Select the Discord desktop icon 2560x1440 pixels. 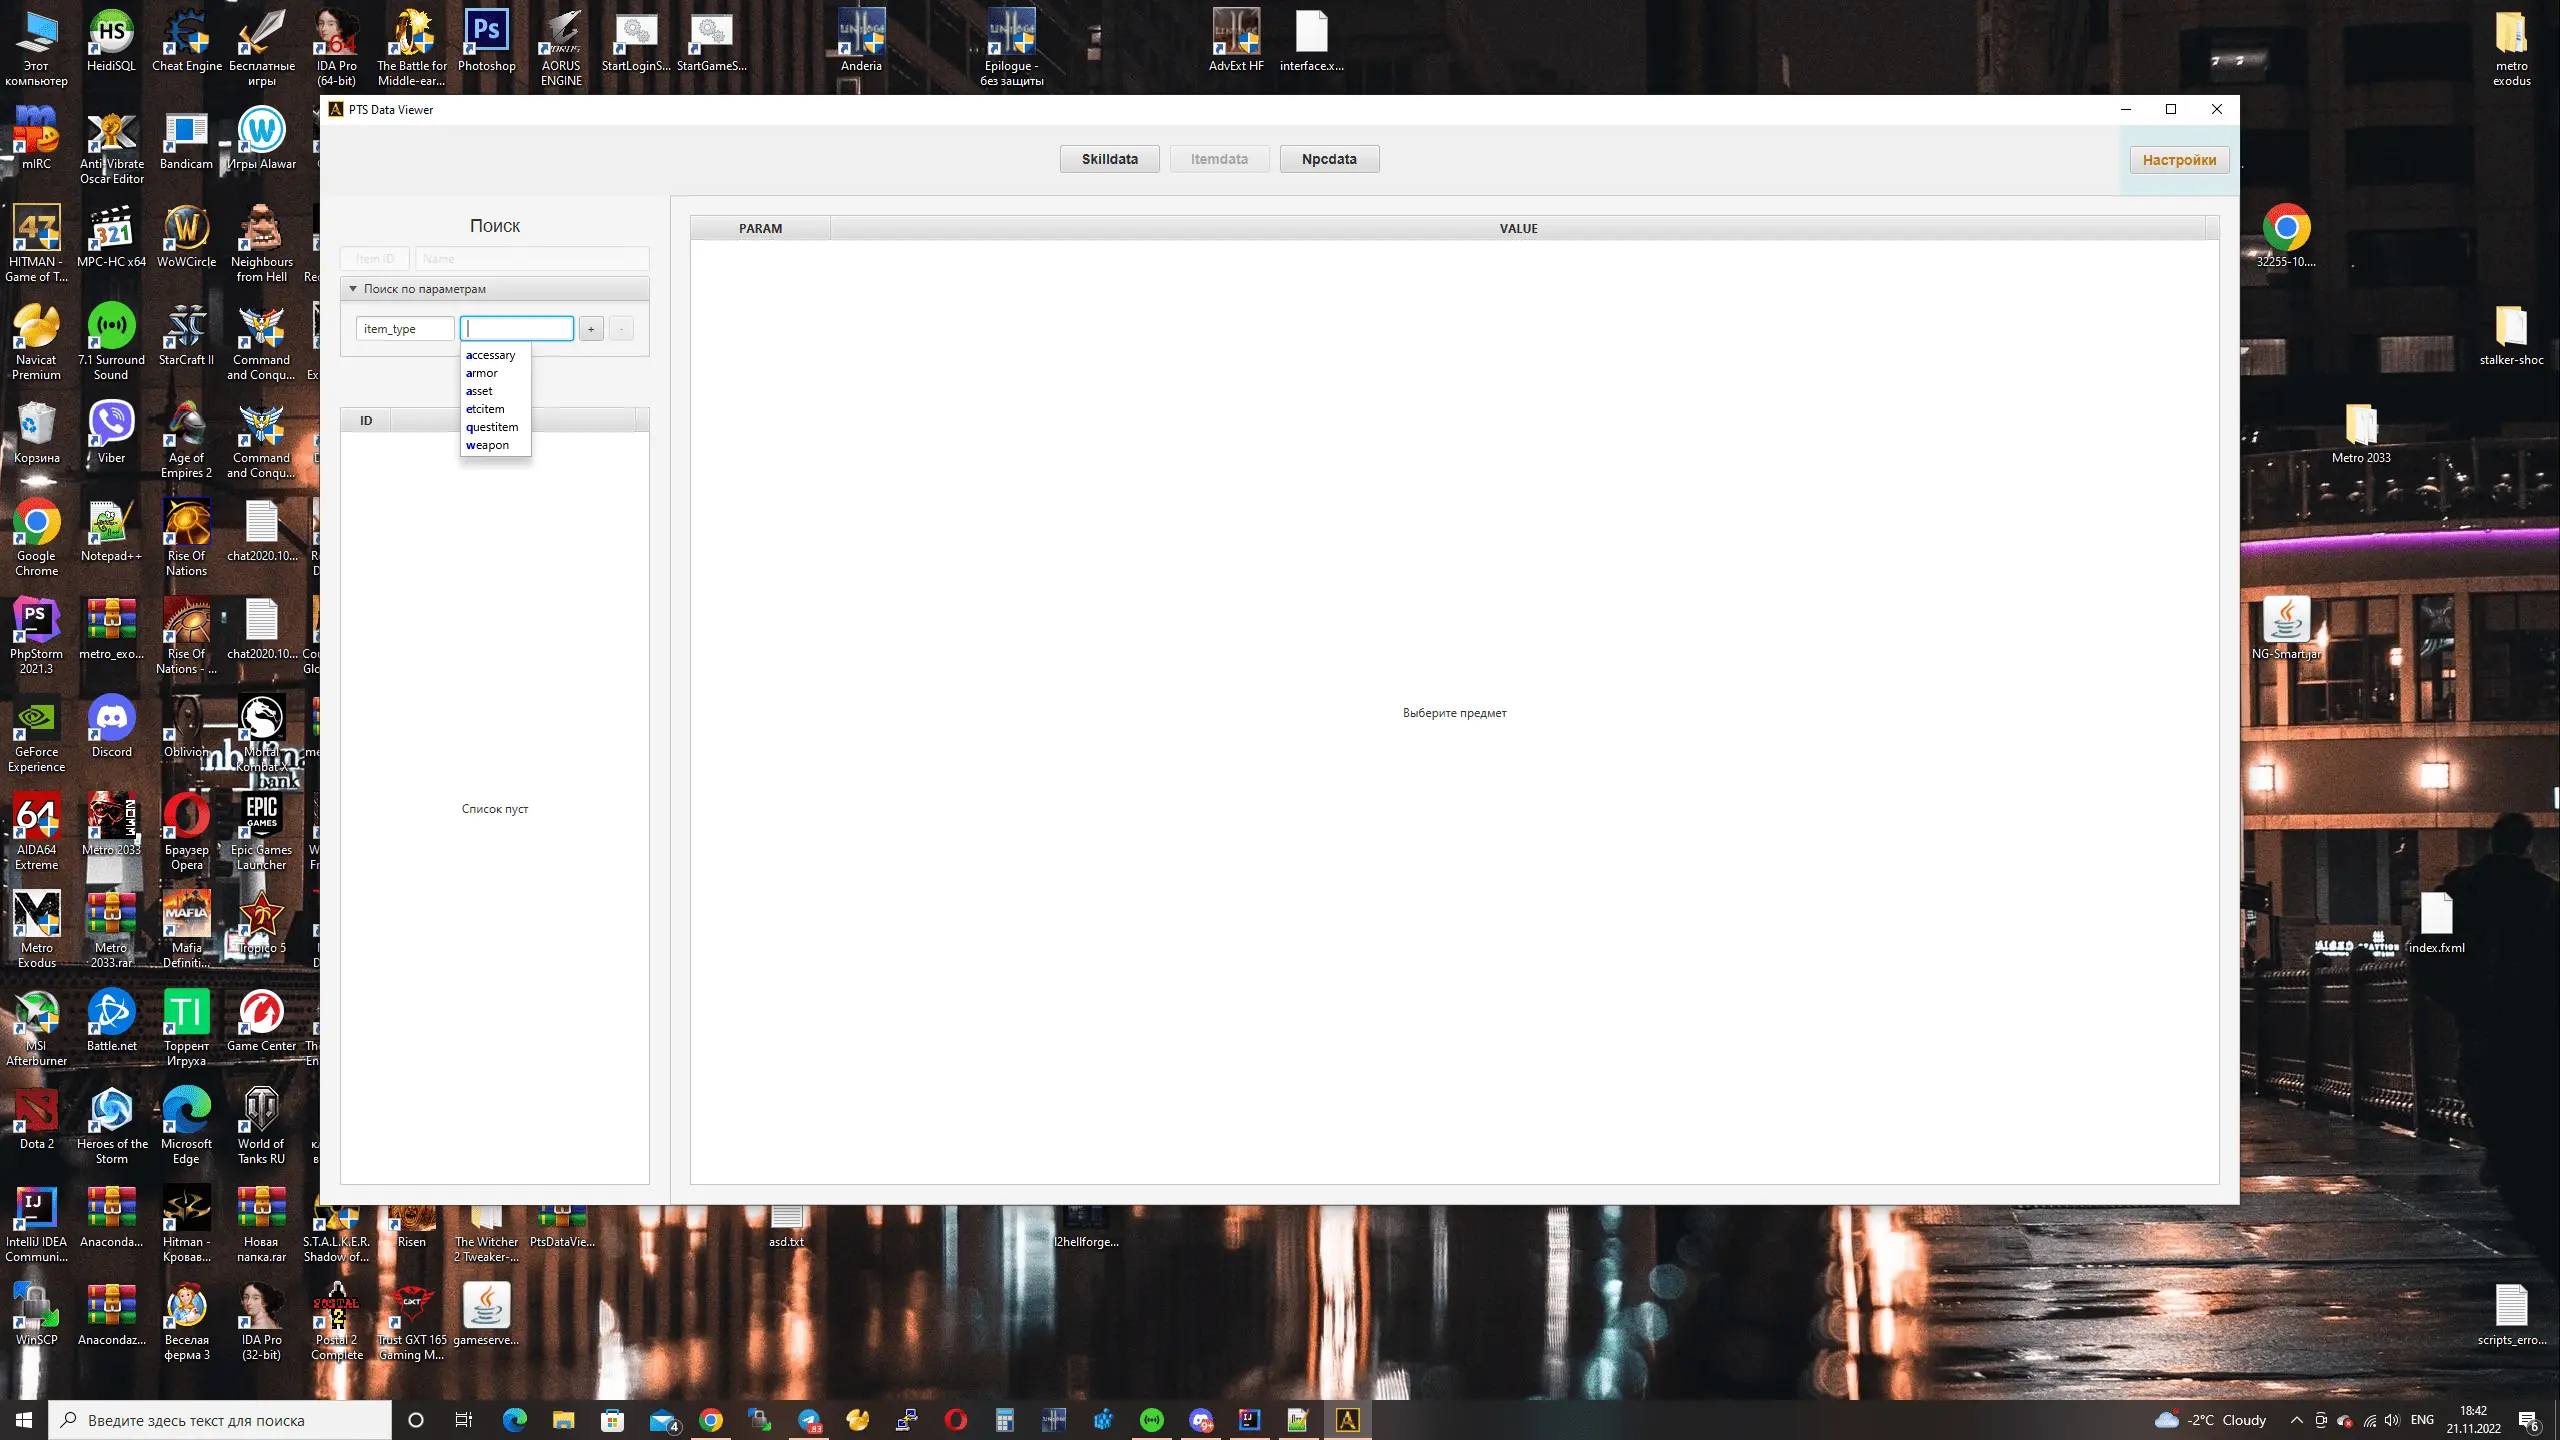pos(111,728)
